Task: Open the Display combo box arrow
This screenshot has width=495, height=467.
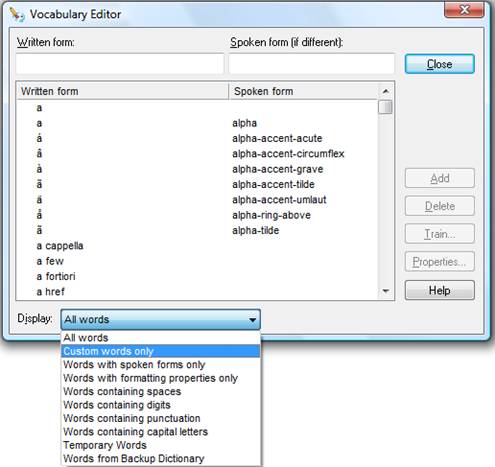Action: (x=252, y=320)
